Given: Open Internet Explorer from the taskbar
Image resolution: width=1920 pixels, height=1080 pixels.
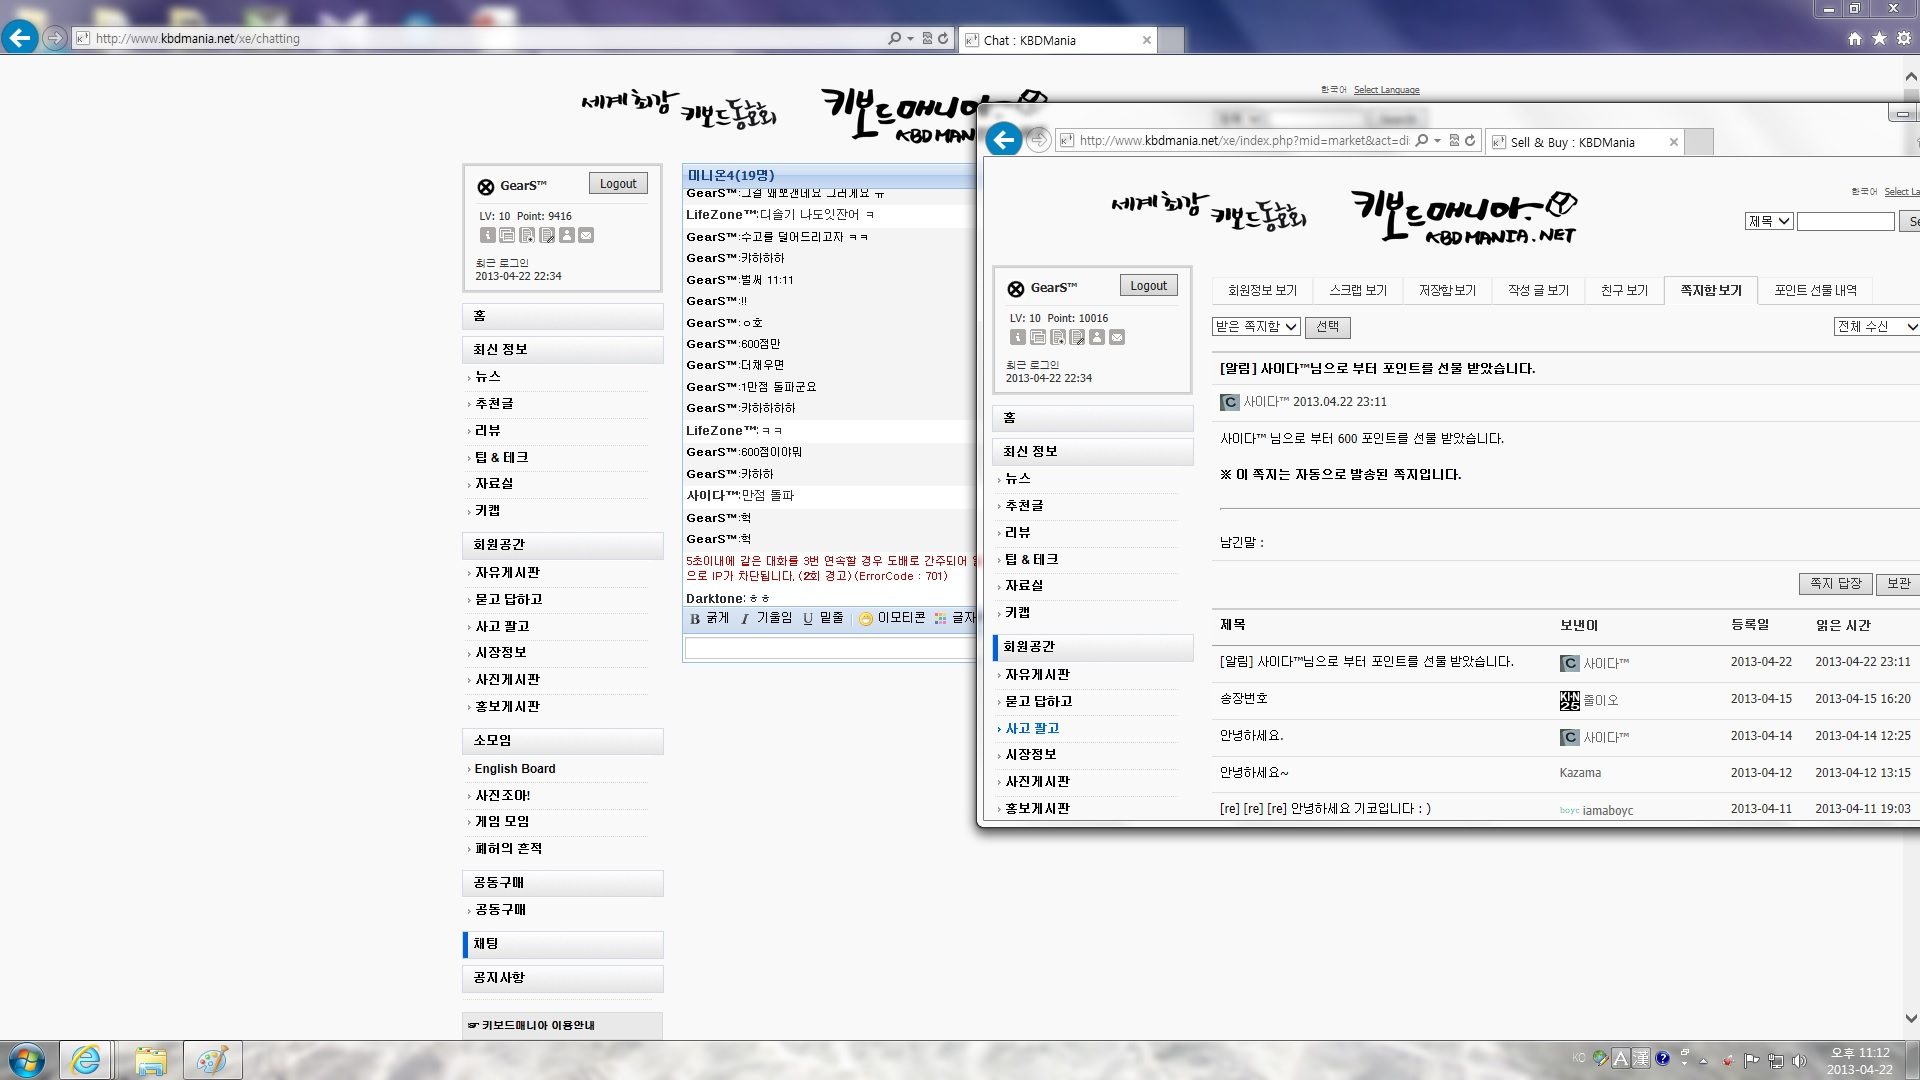Looking at the screenshot, I should point(85,1060).
